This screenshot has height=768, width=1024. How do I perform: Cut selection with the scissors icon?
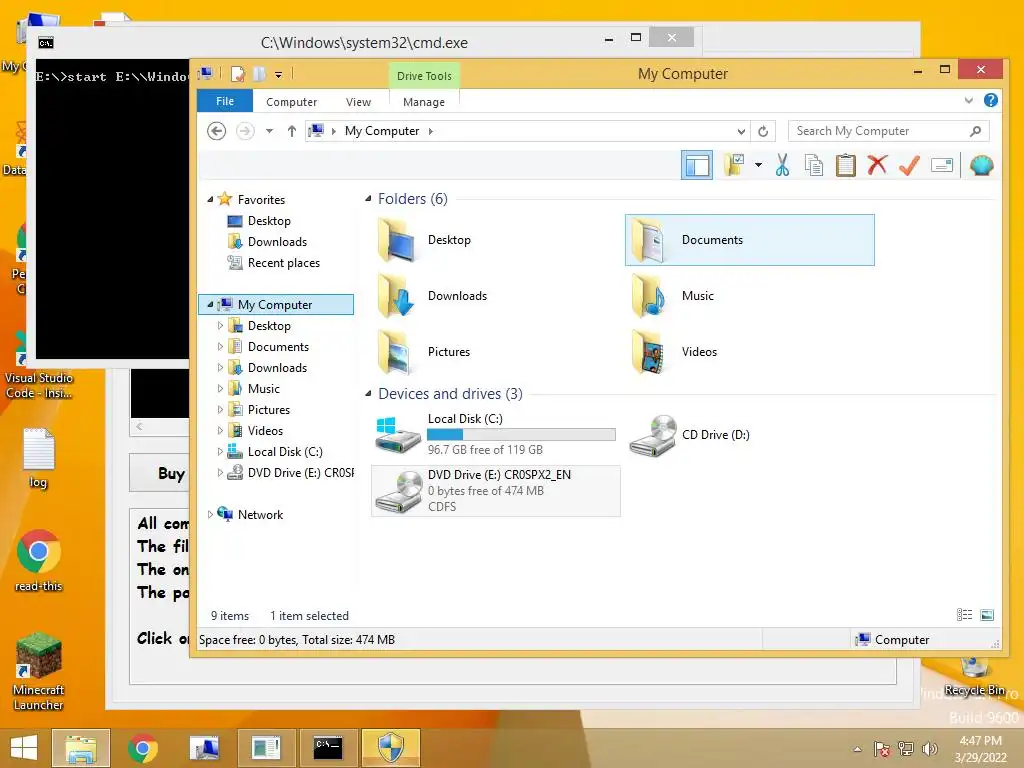click(782, 165)
